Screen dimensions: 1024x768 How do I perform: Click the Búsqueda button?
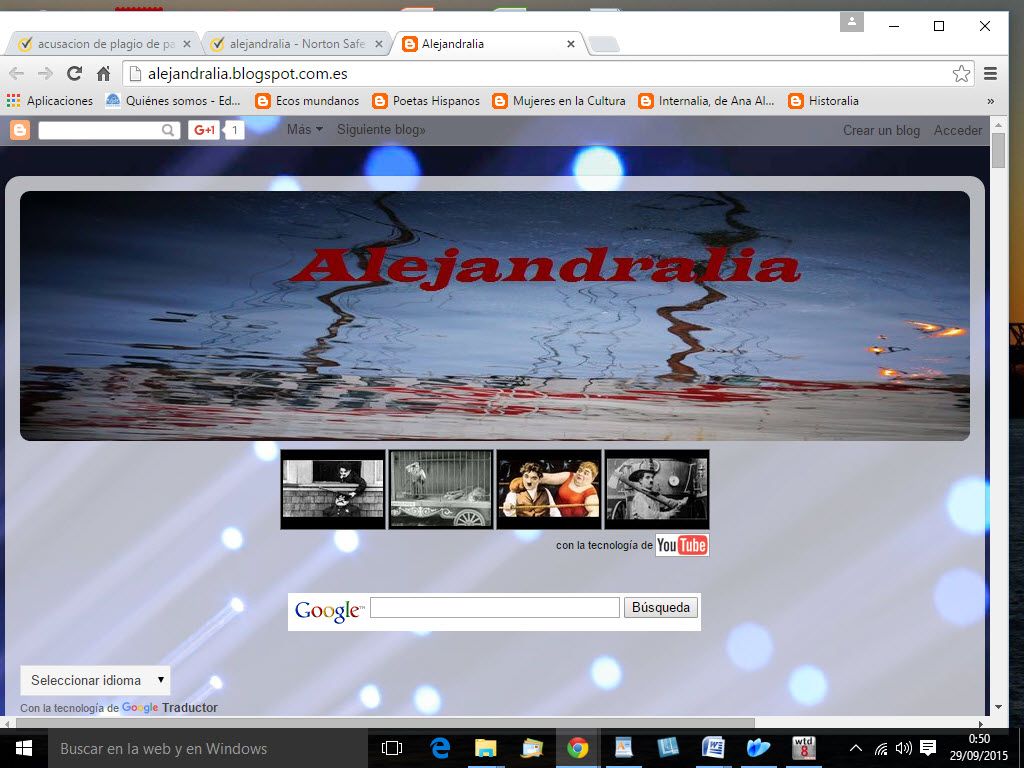pyautogui.click(x=661, y=607)
